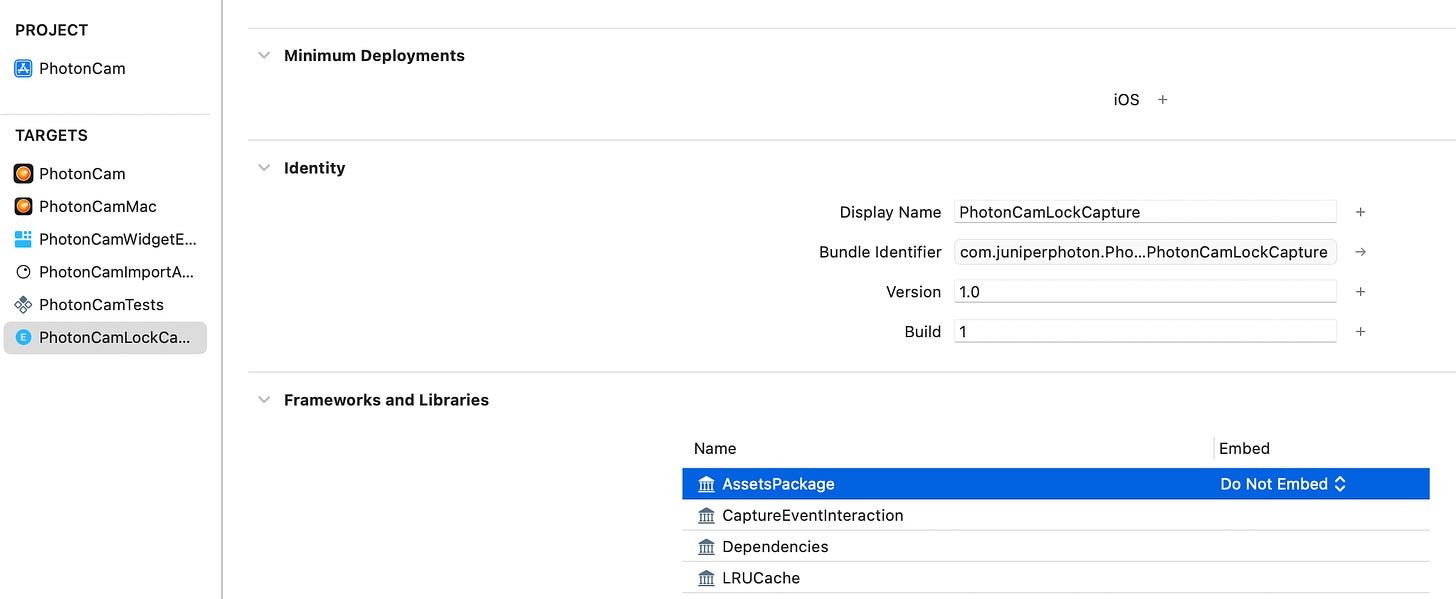Click the PhotonCamLockCa... extension icon
The height and width of the screenshot is (599, 1456).
pyautogui.click(x=23, y=338)
